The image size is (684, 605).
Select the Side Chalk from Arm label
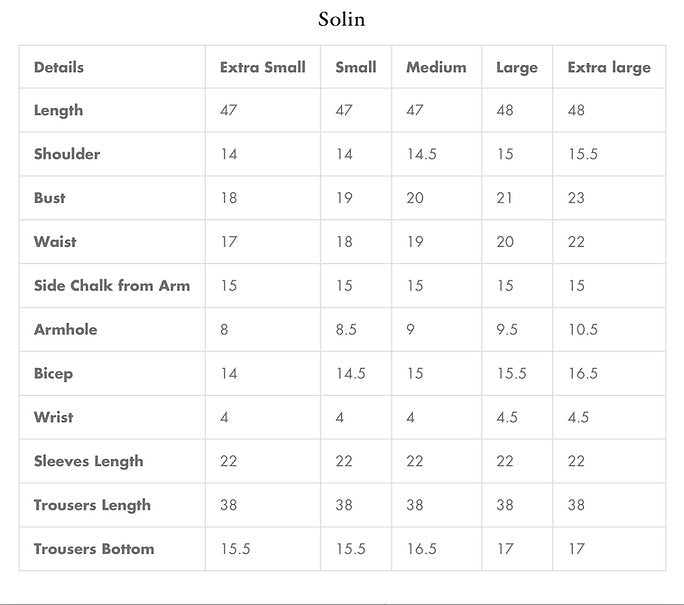pos(112,285)
